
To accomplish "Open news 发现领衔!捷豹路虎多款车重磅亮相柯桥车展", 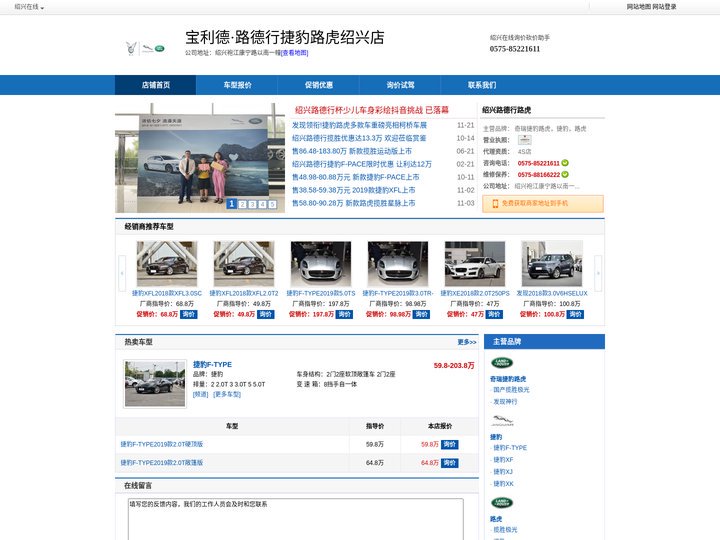I will [359, 125].
